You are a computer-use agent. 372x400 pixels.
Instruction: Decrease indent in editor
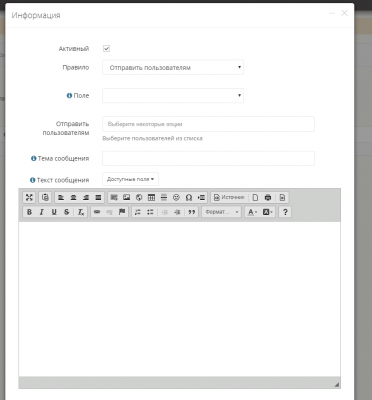[165, 212]
